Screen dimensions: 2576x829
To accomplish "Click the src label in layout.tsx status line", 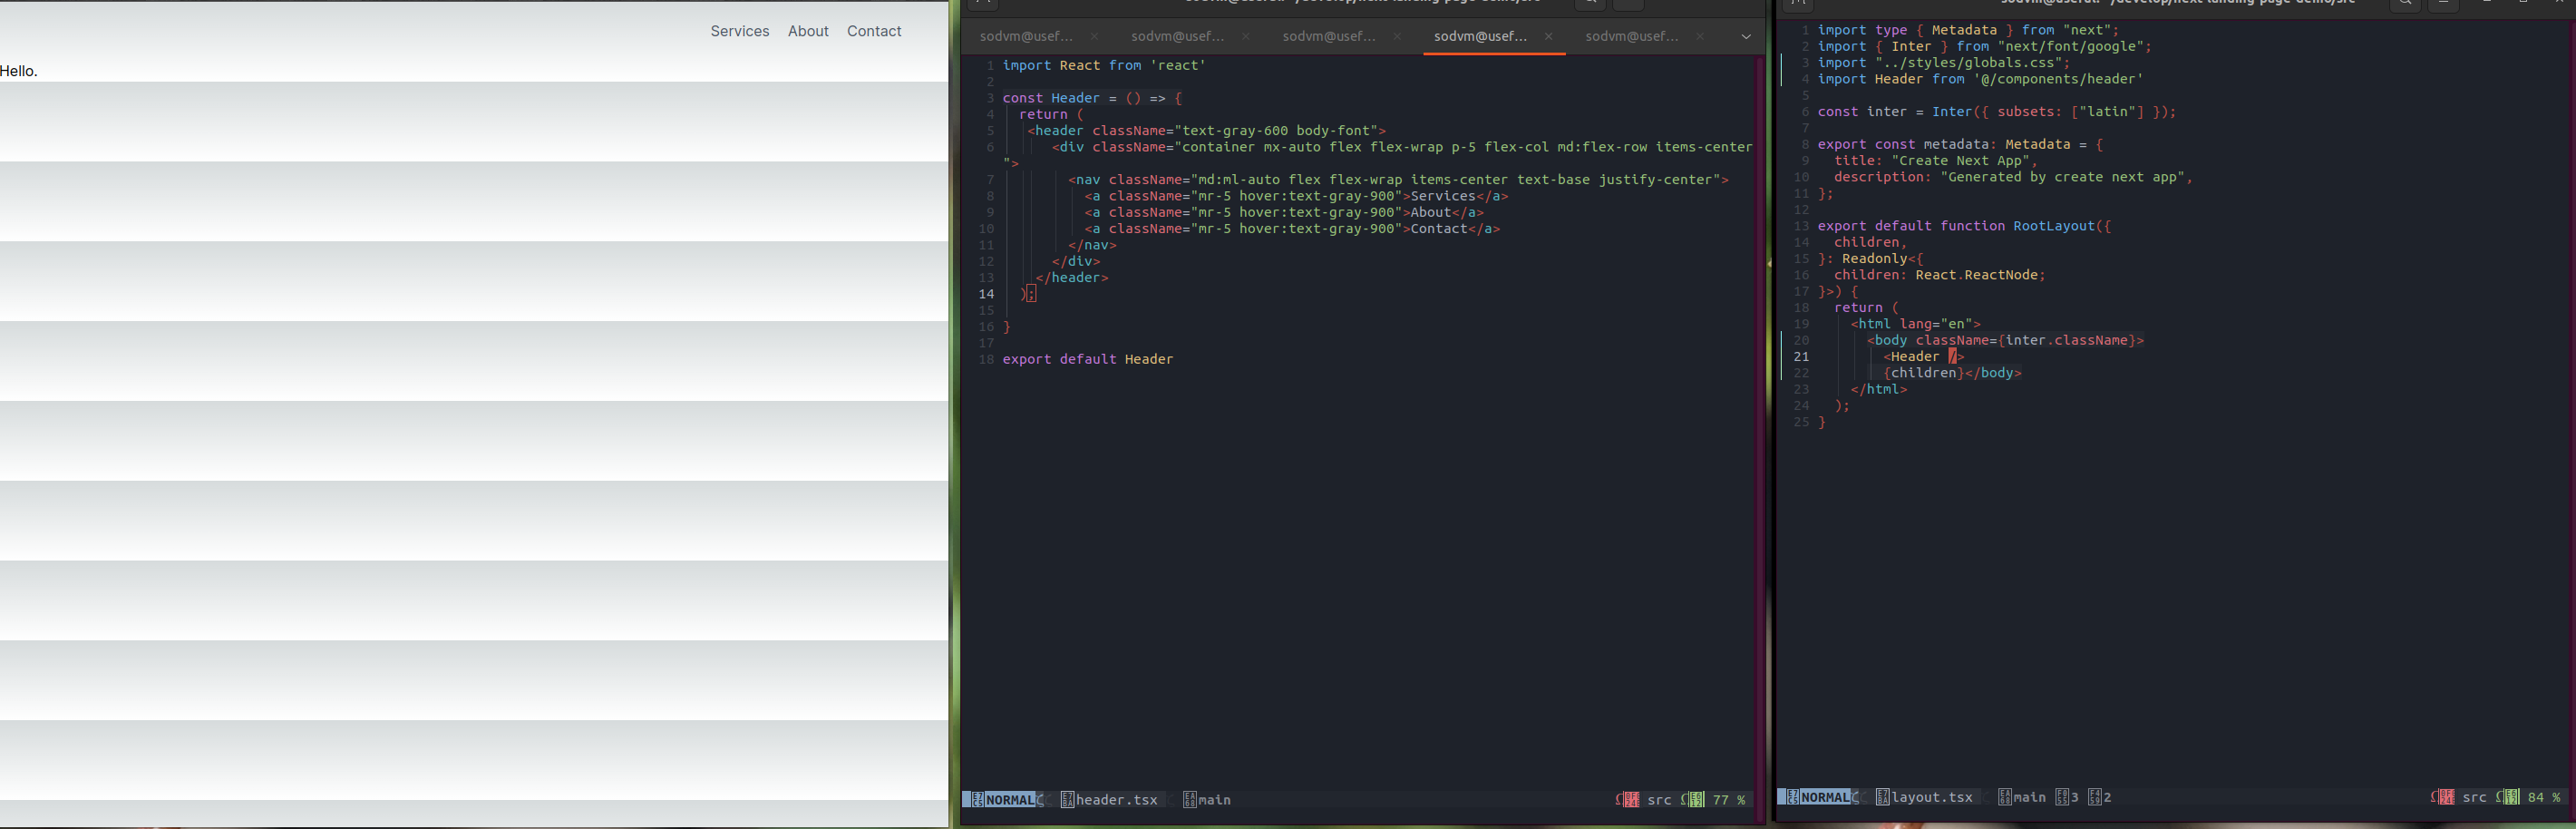I will (x=2474, y=797).
